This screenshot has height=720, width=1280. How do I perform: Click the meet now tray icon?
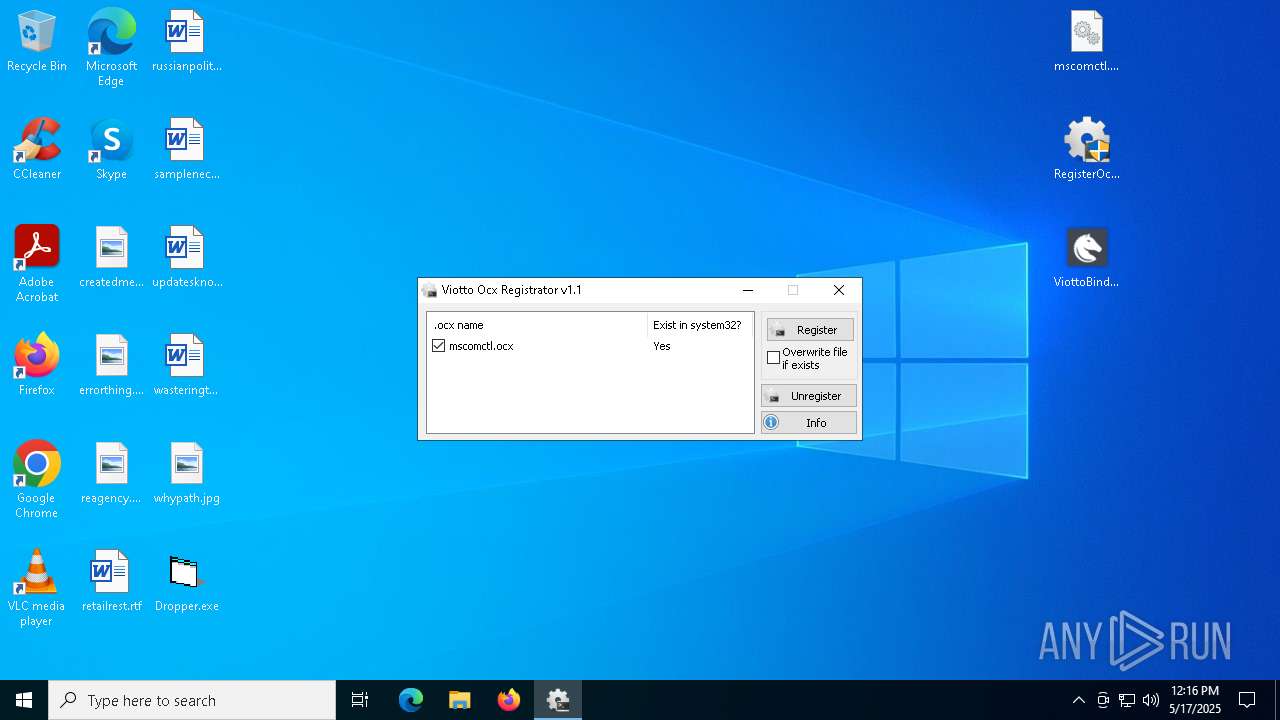tap(1103, 700)
